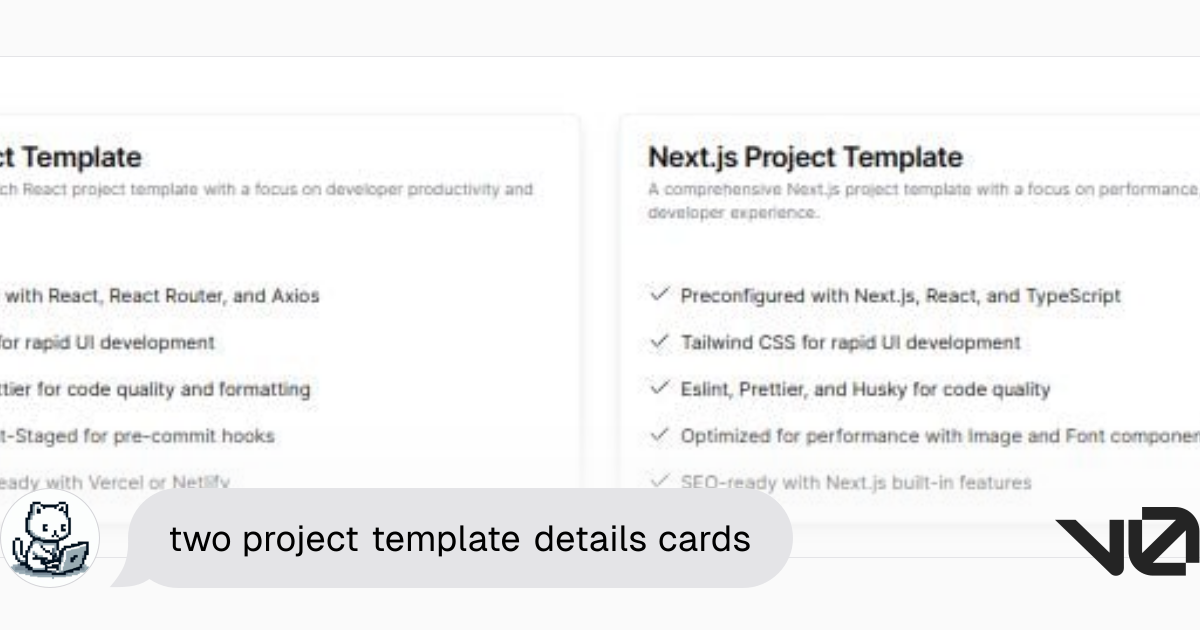Select 'Eslint, Prettier, and Husky for code quality'
Image resolution: width=1200 pixels, height=630 pixels.
(x=865, y=390)
